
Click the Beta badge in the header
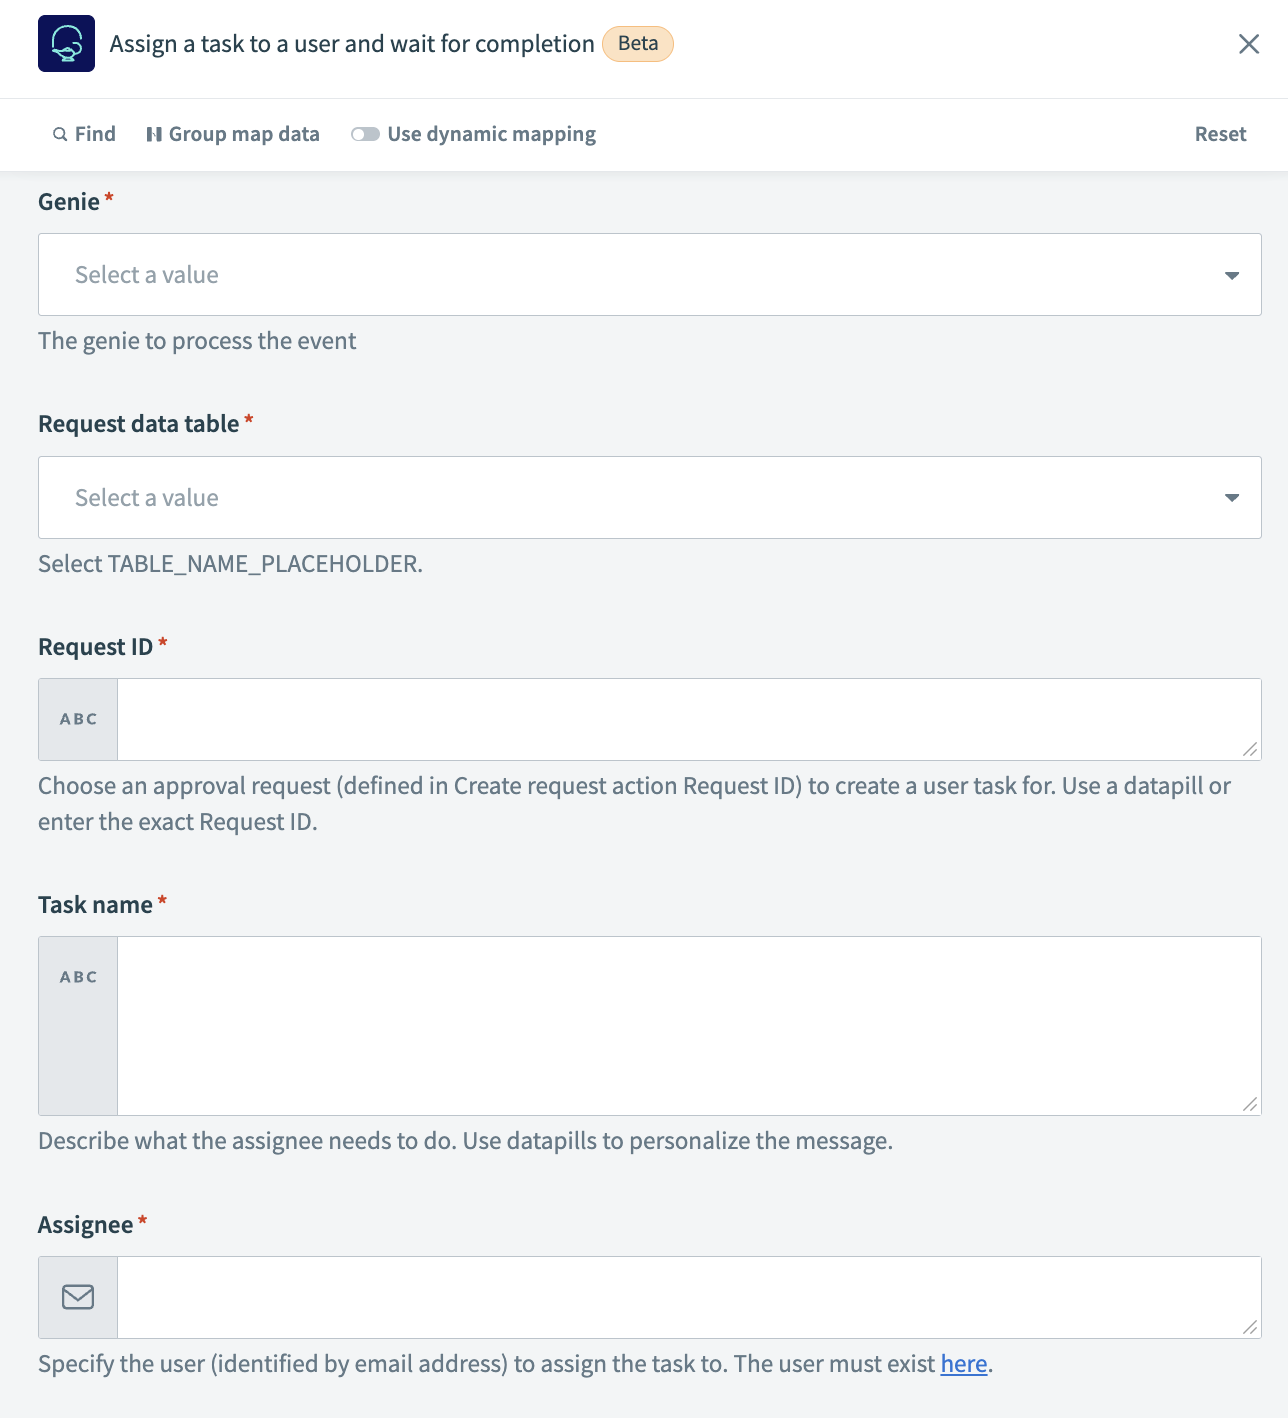pos(637,44)
